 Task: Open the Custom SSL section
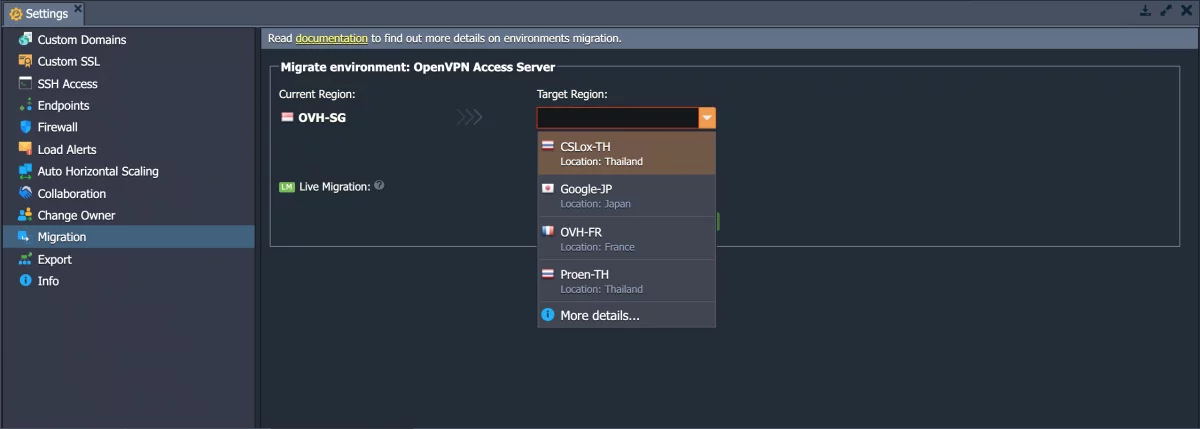pyautogui.click(x=128, y=62)
